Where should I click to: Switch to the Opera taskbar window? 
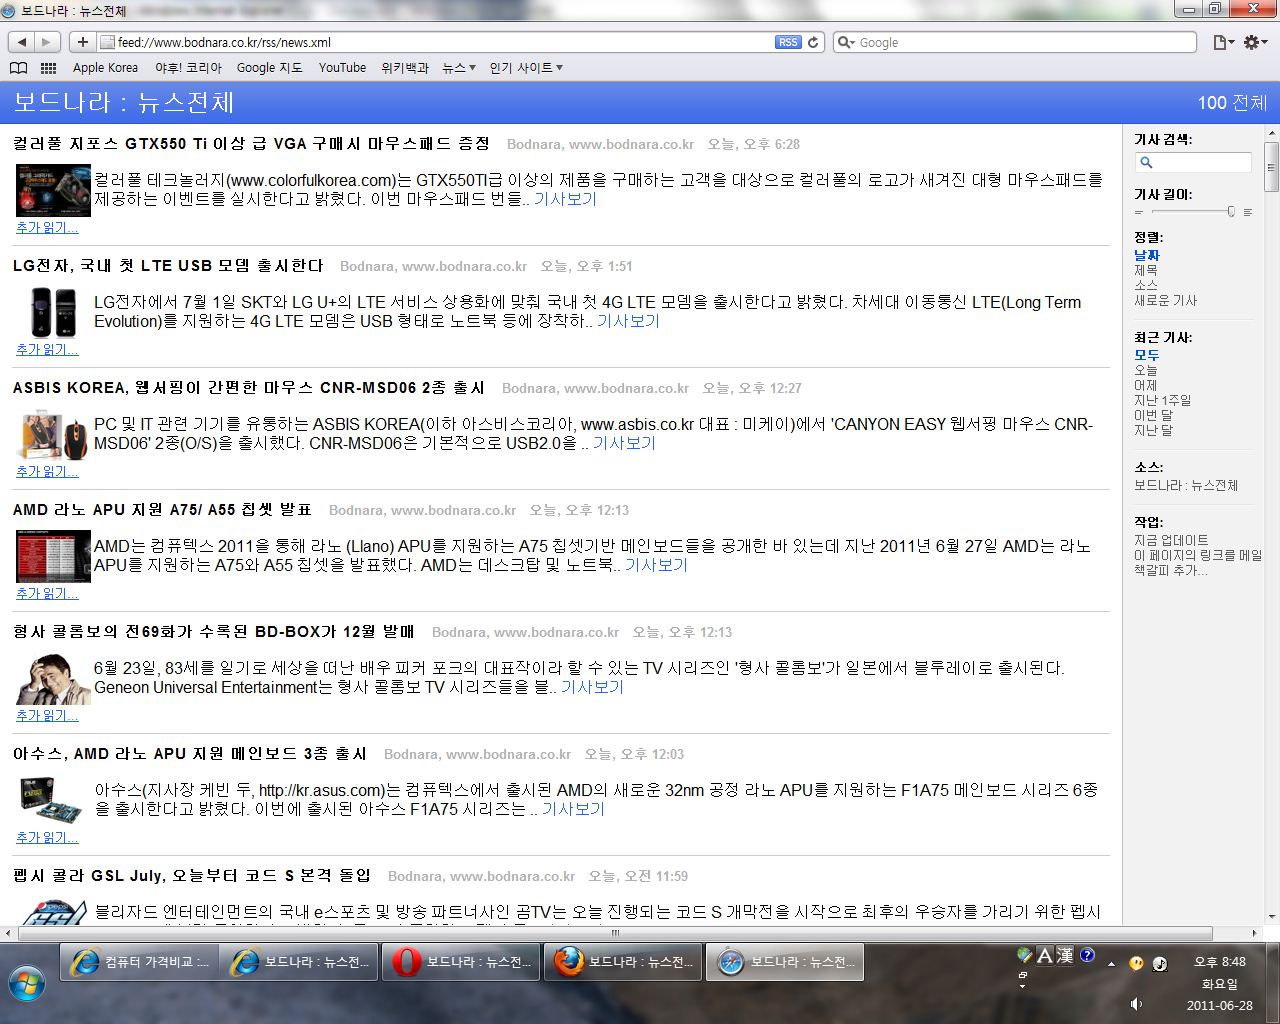[x=461, y=962]
